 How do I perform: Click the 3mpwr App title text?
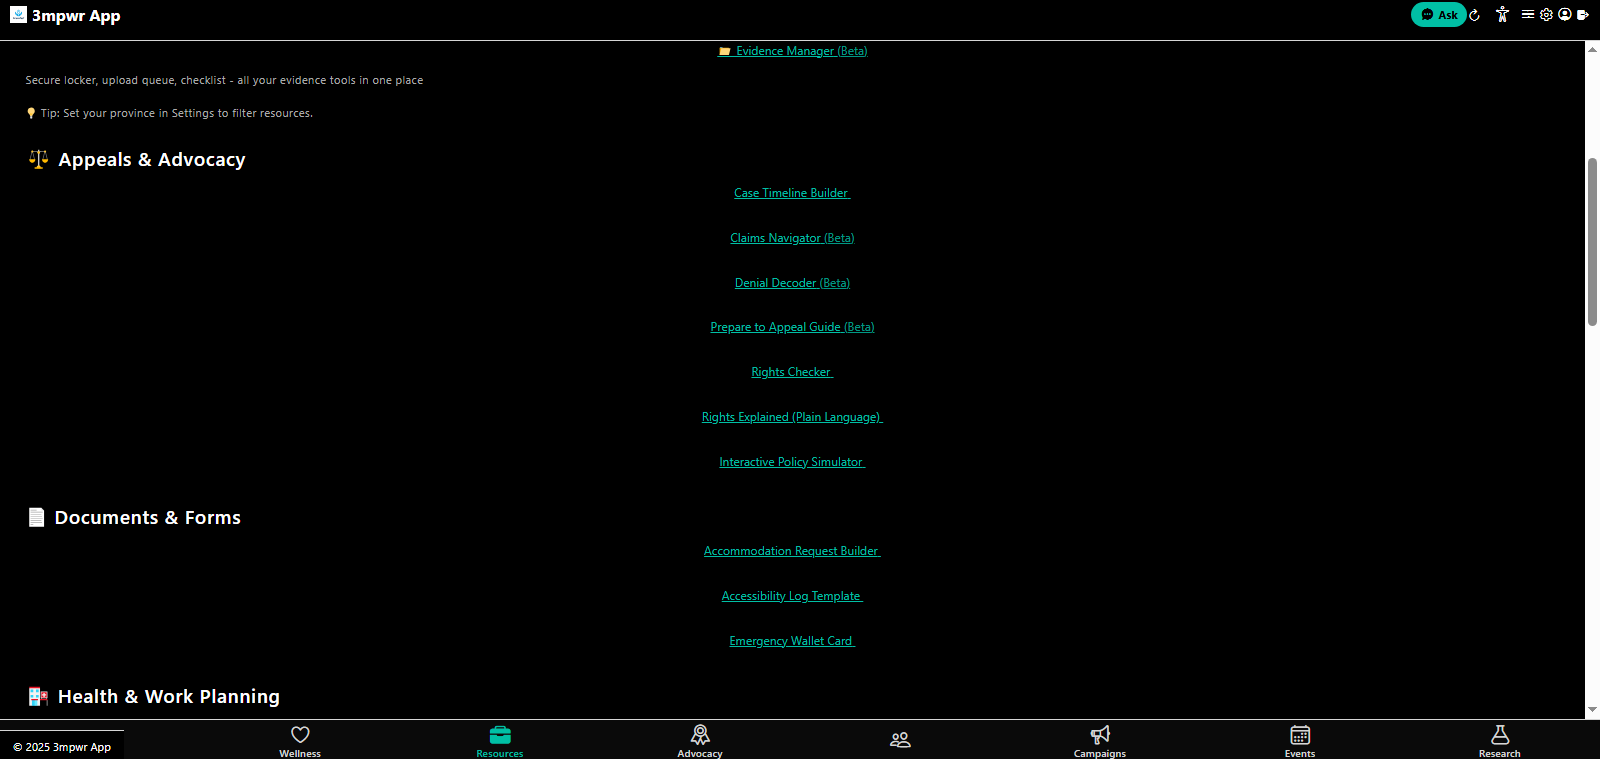(76, 16)
